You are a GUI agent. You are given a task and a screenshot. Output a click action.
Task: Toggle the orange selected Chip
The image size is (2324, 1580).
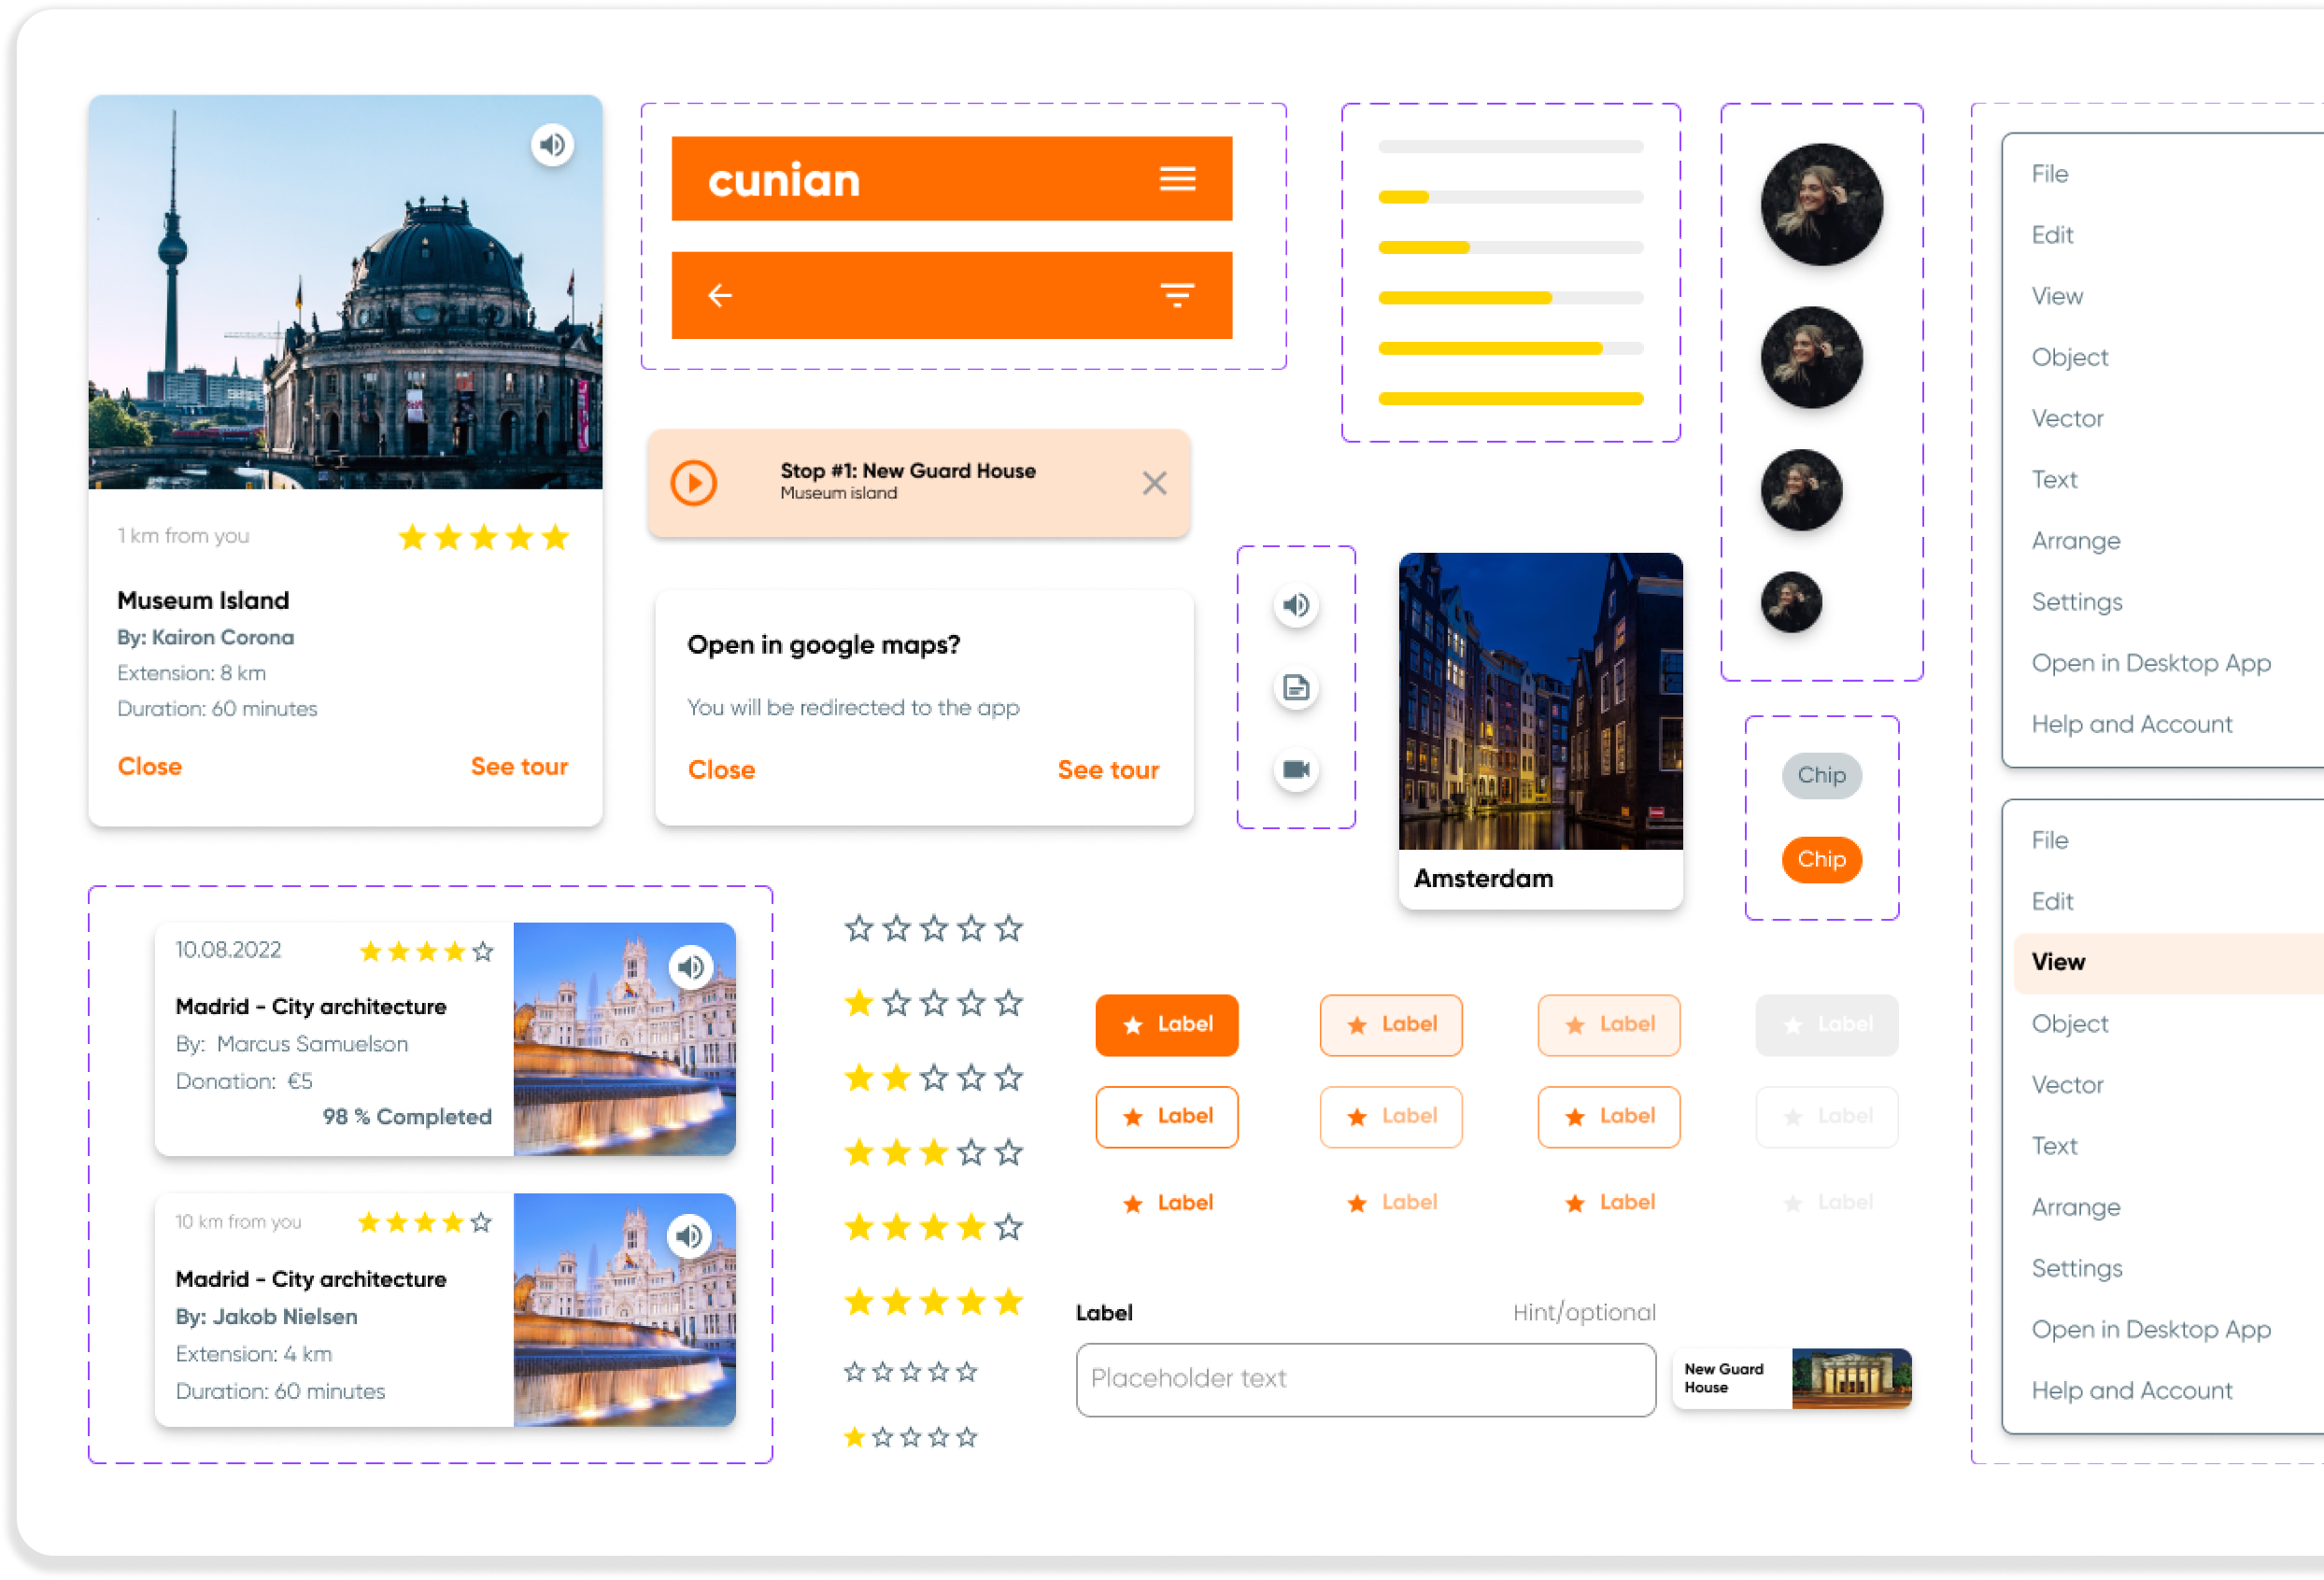1821,859
